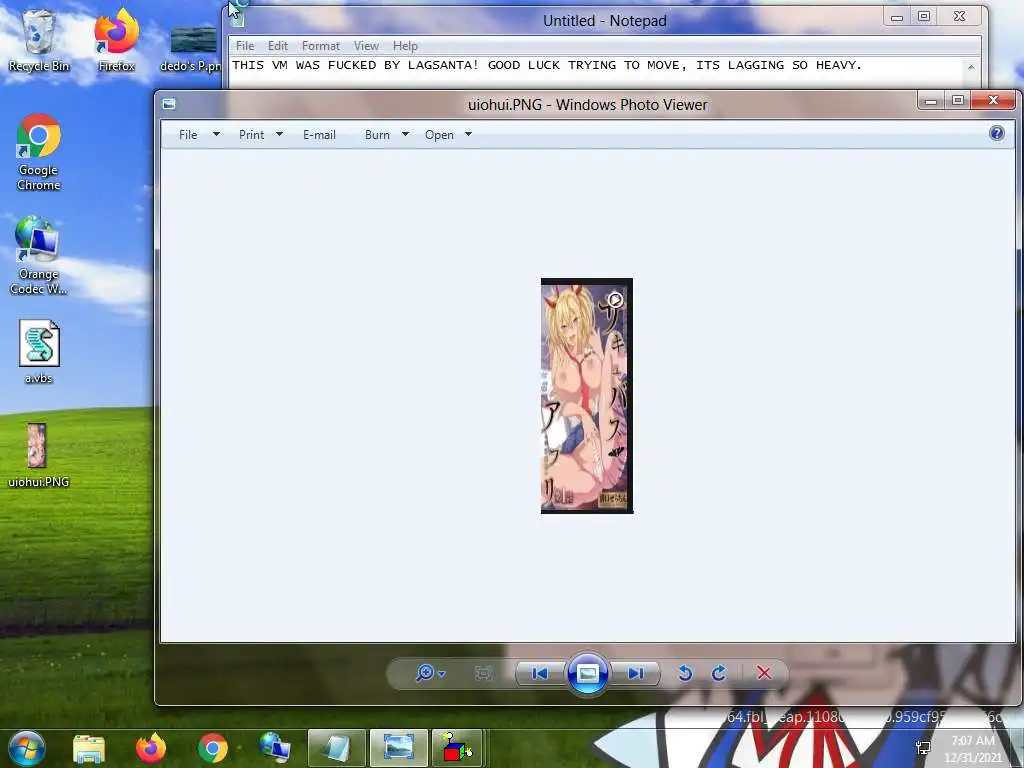
Task: Switch to Photo Viewer taskbar button
Action: (398, 748)
